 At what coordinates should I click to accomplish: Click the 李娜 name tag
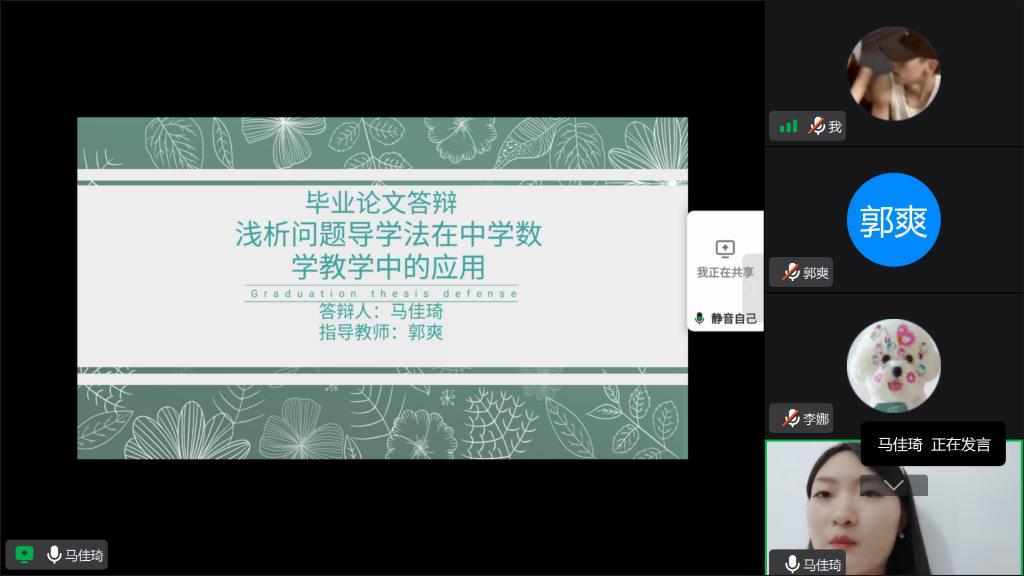click(815, 418)
